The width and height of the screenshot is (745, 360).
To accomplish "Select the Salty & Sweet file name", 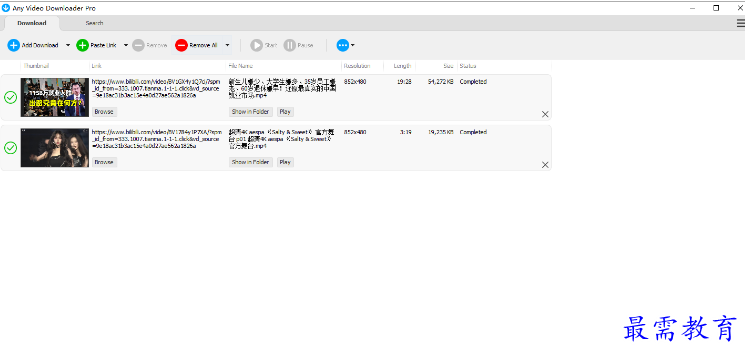I will click(282, 139).
